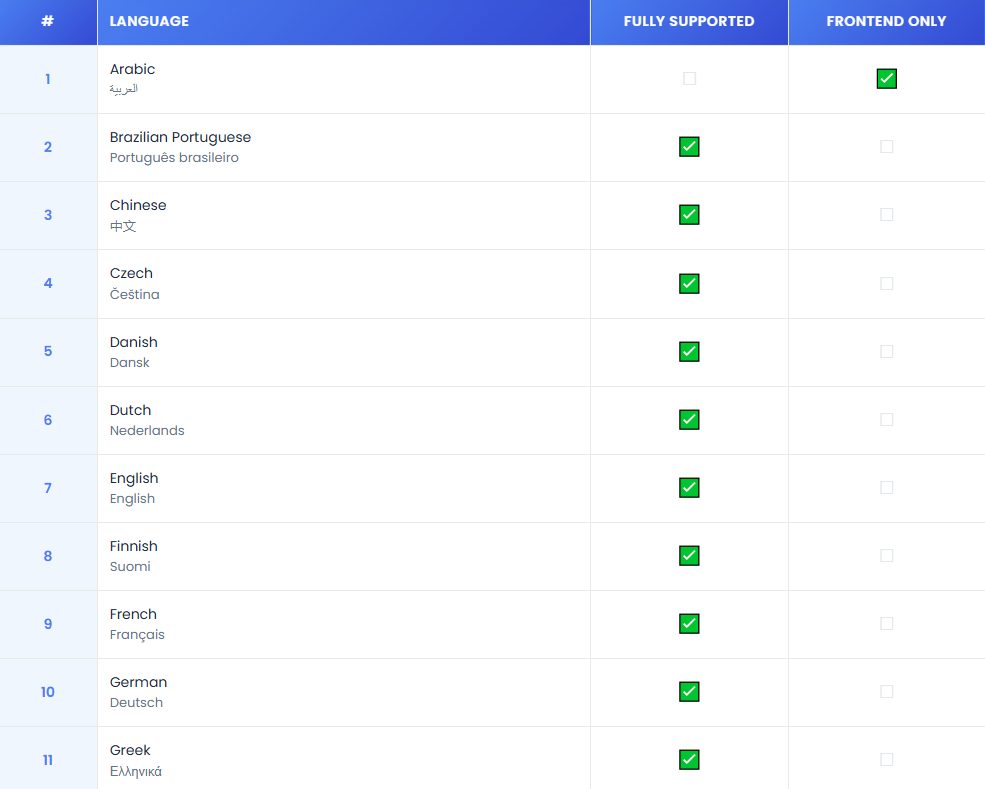This screenshot has width=985, height=789.
Task: Uncheck Frontend Only checkbox for Arabic
Action: click(886, 79)
